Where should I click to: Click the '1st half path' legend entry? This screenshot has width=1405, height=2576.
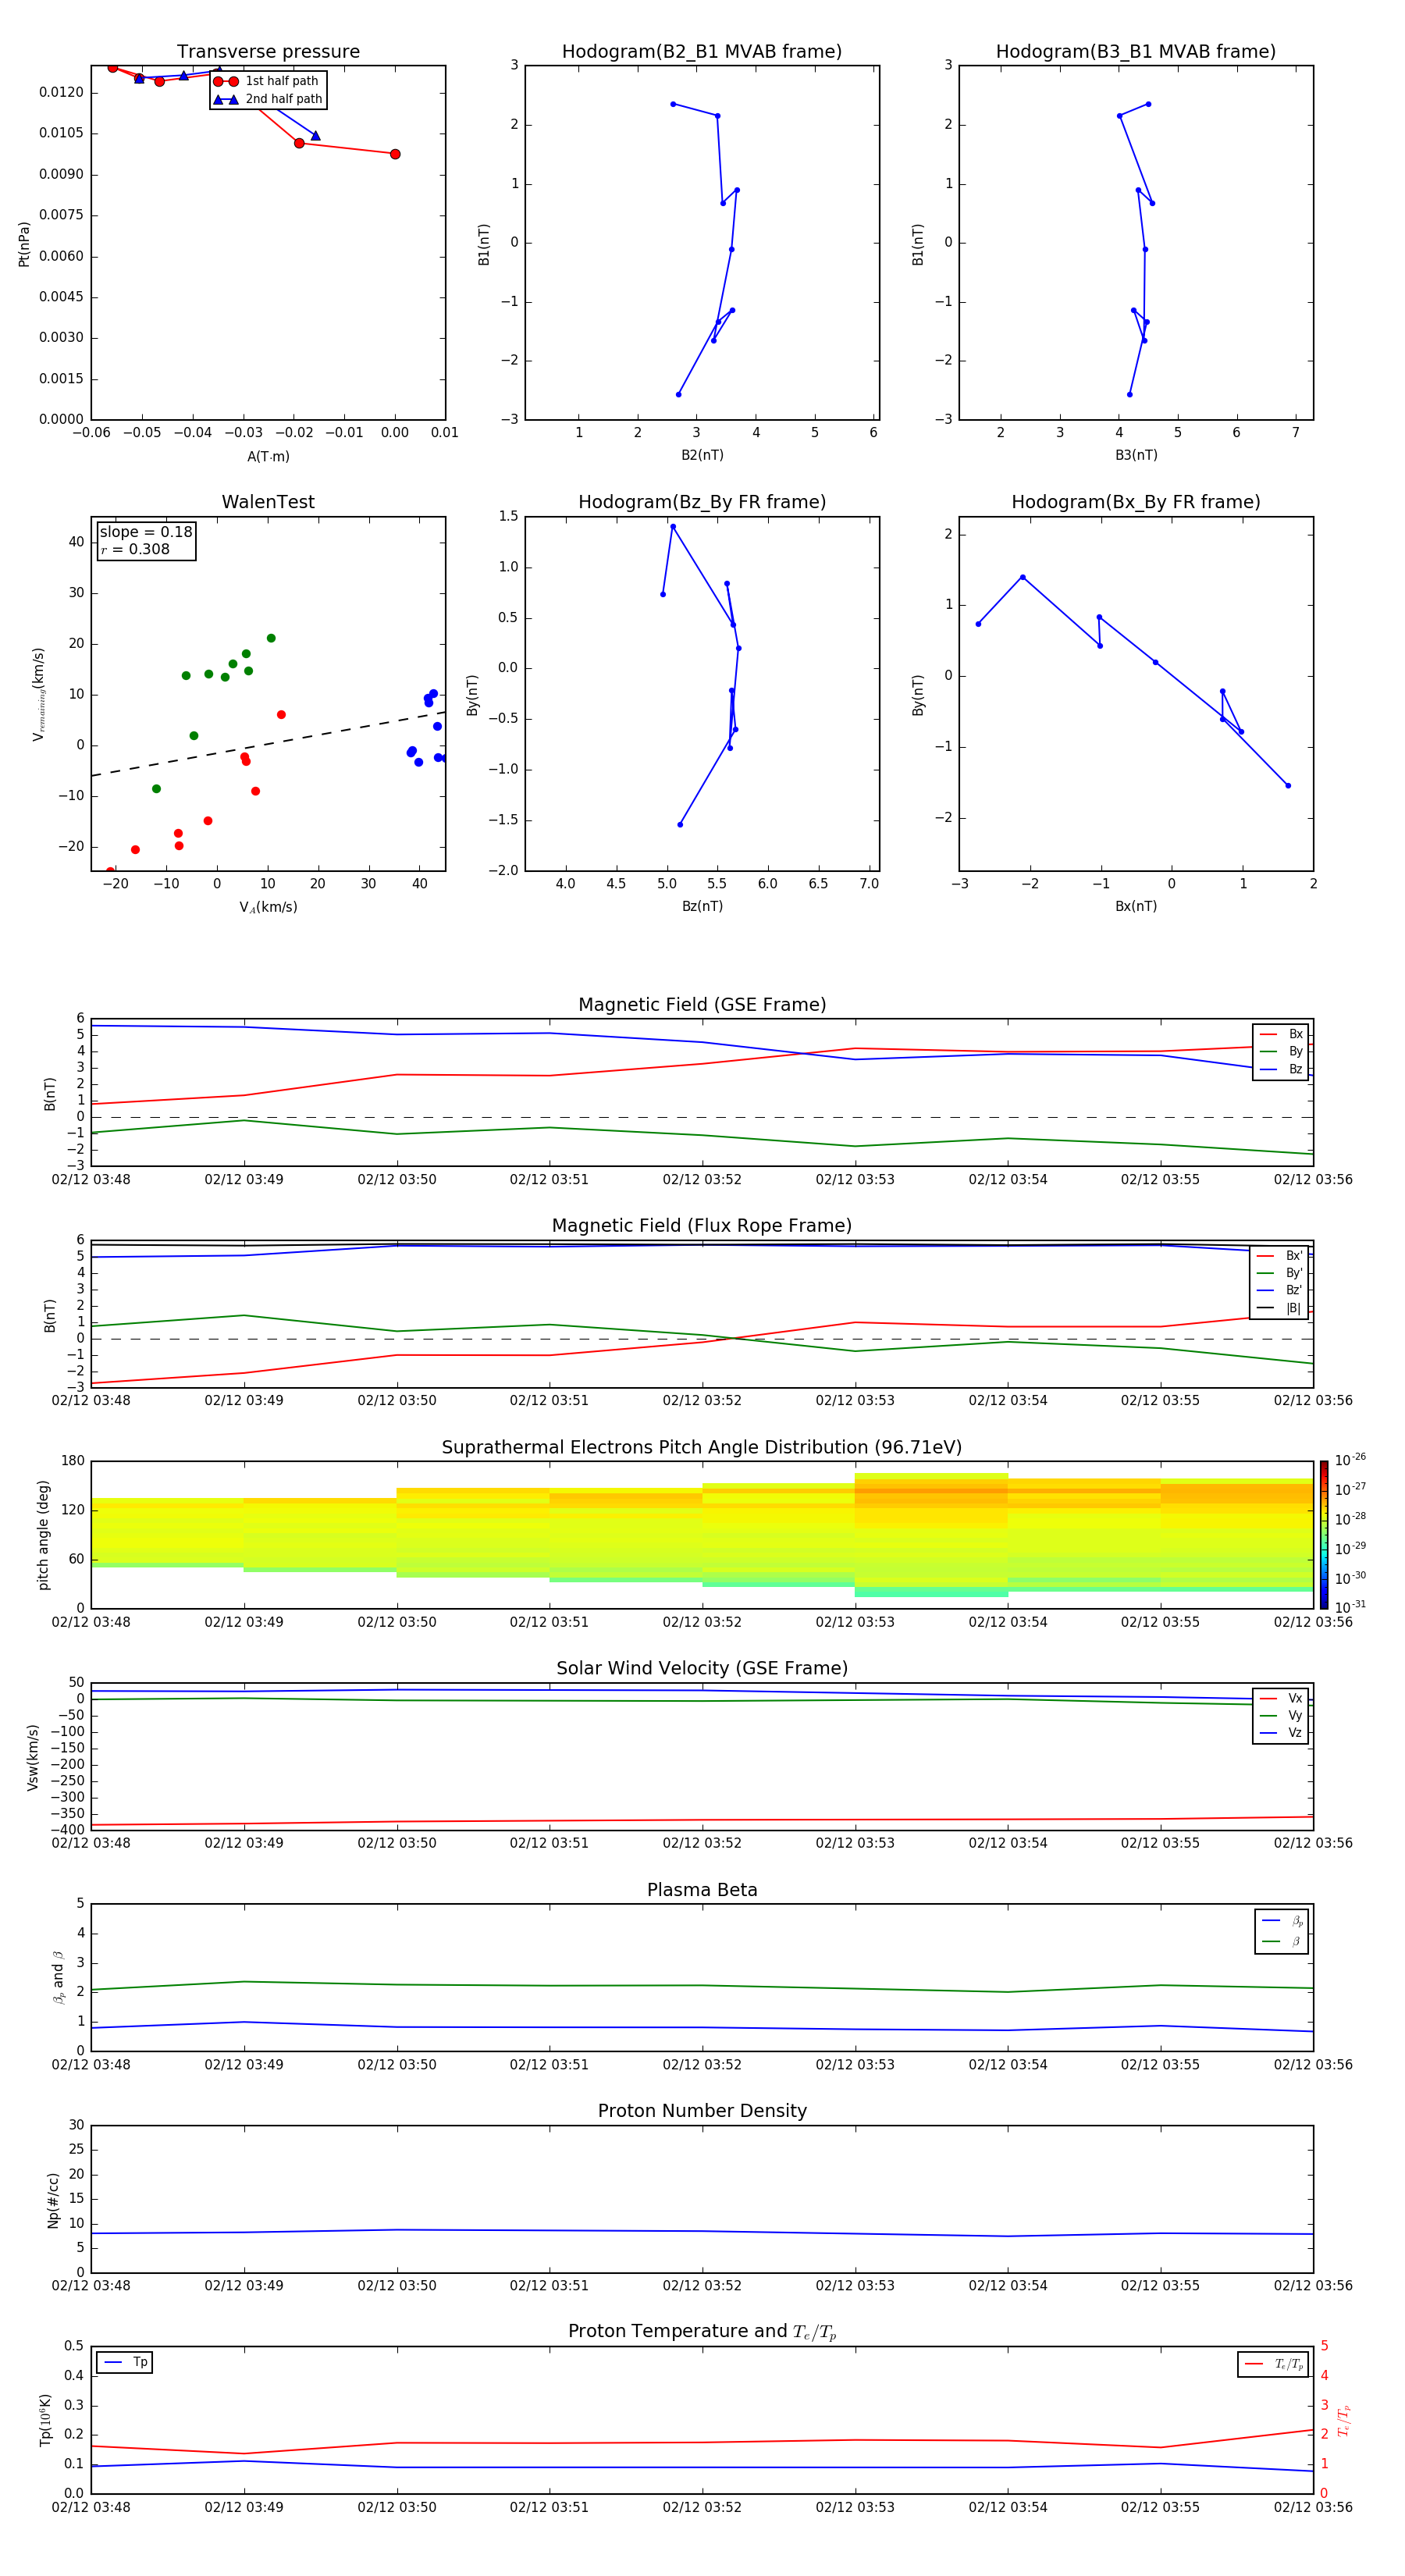point(268,81)
